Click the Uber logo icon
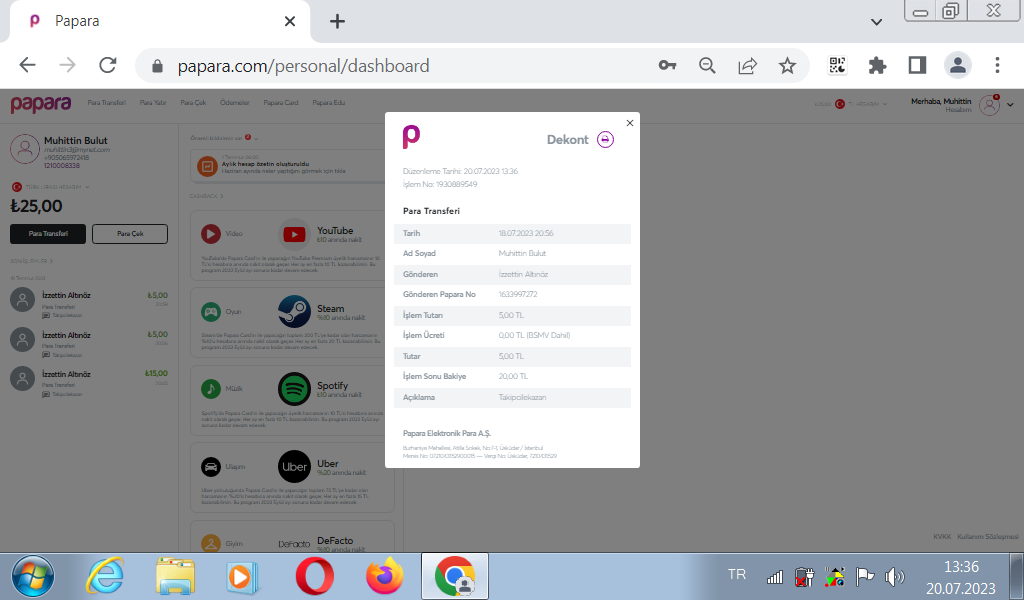Viewport: 1024px width, 600px height. coord(295,466)
